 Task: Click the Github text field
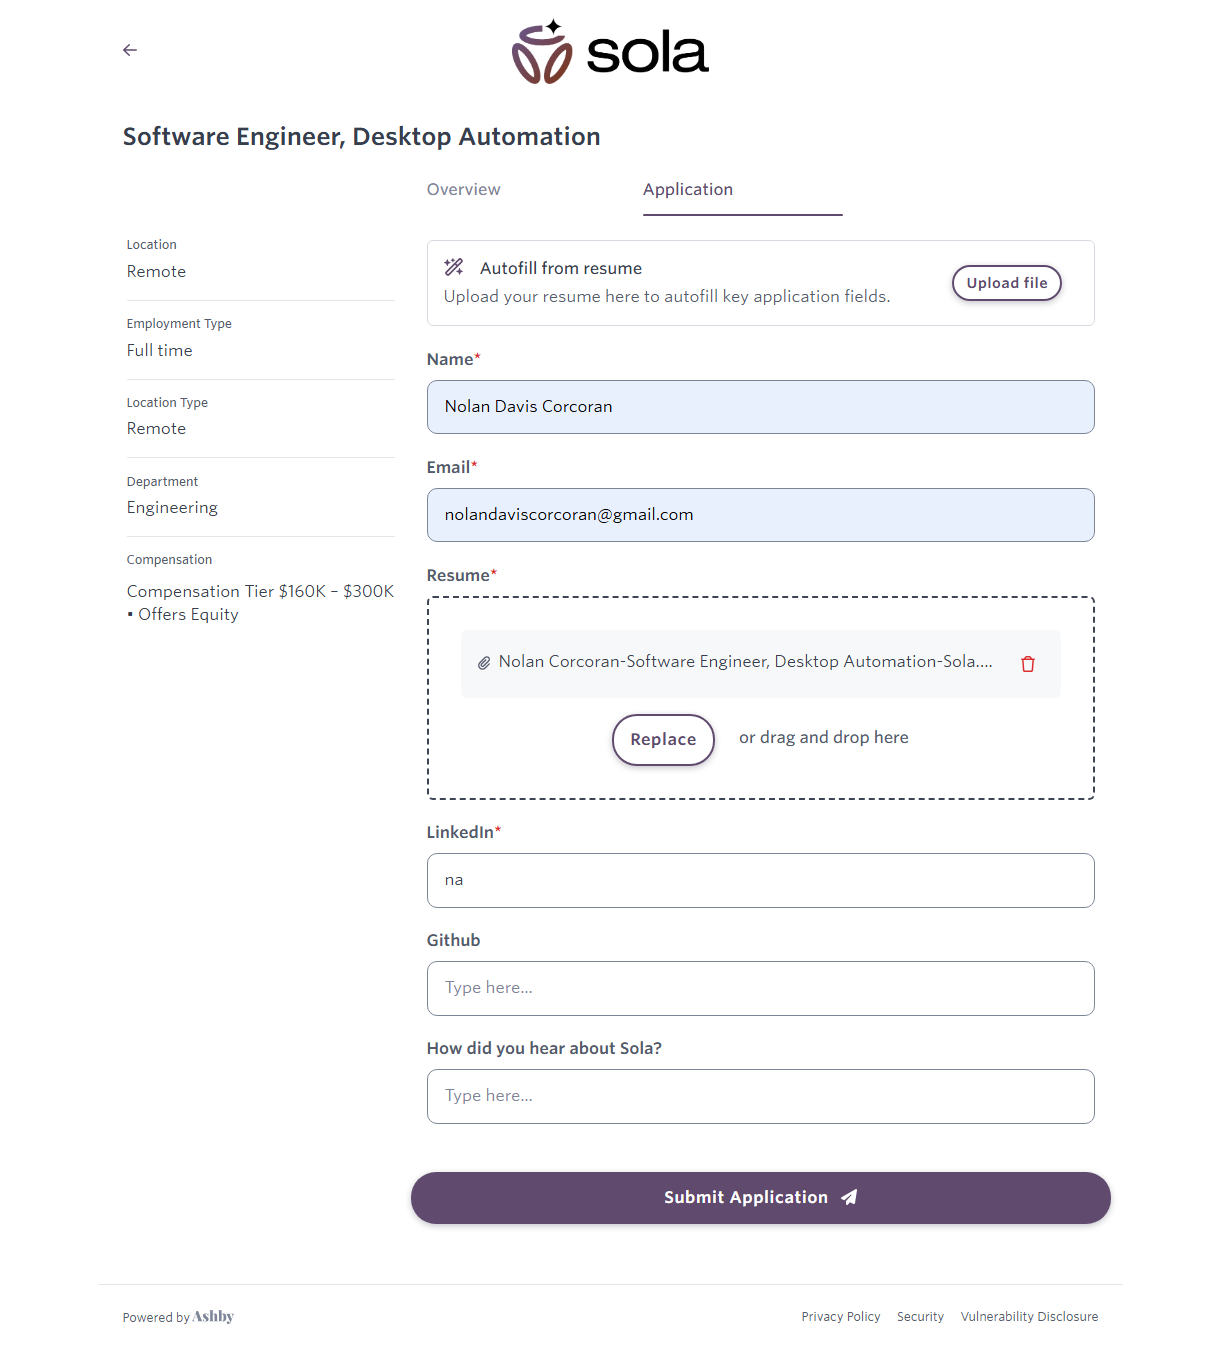(760, 989)
